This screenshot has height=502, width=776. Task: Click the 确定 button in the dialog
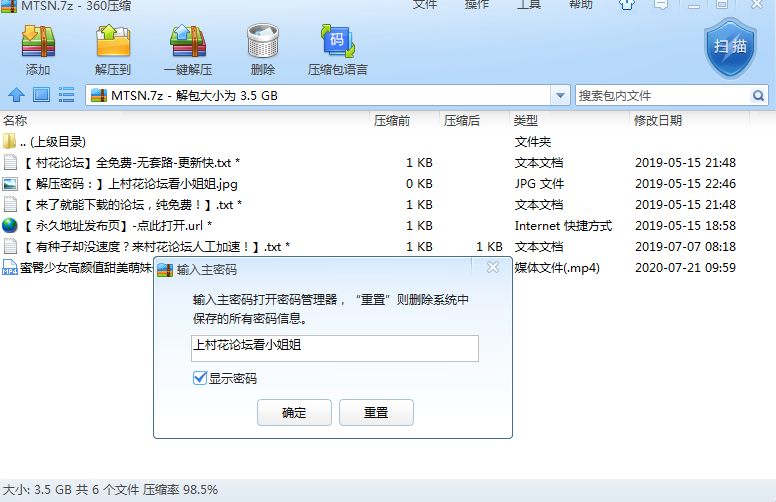click(x=294, y=412)
